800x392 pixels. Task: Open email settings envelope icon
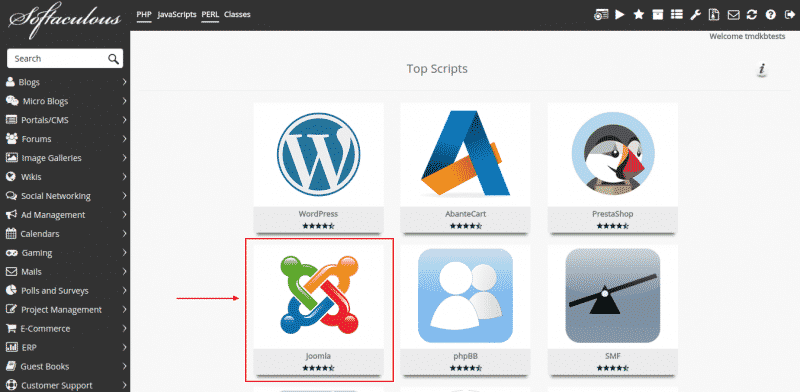coord(733,15)
